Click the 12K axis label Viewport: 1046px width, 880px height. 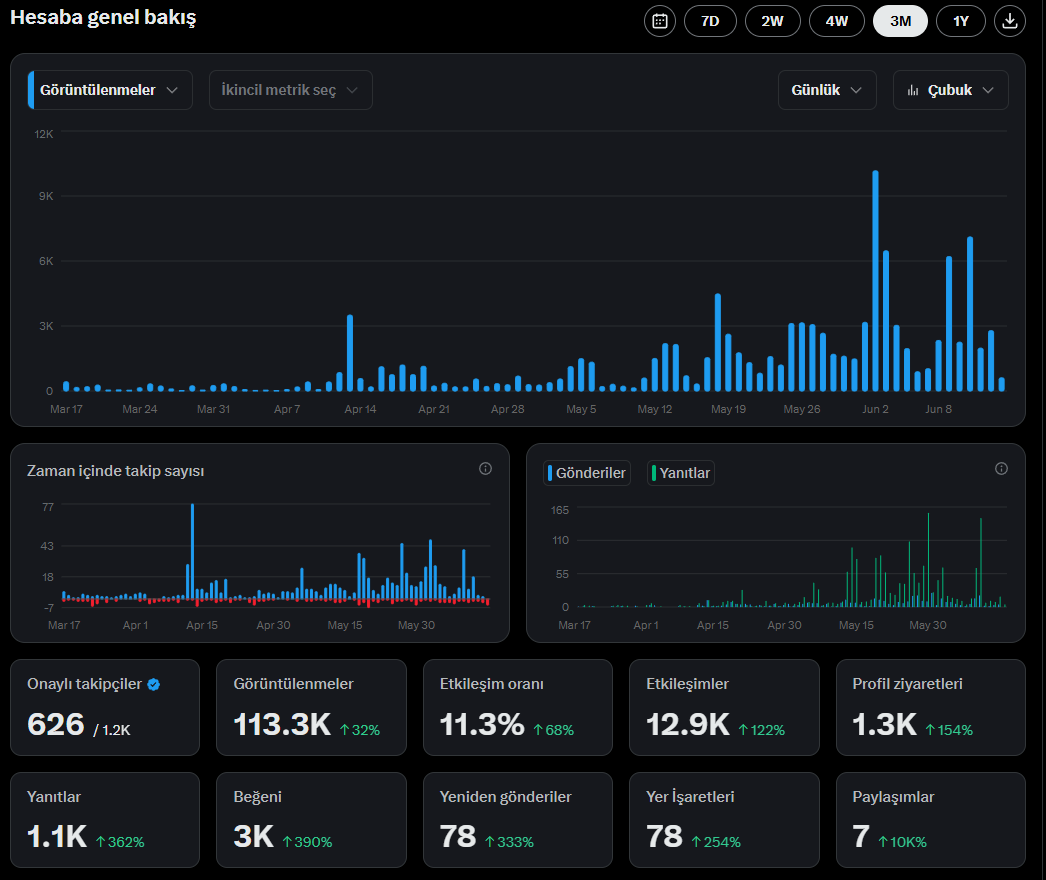coord(44,134)
